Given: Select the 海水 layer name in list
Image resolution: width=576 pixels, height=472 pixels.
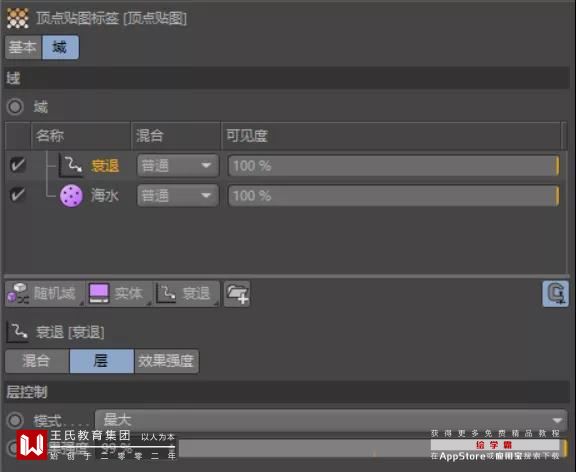Looking at the screenshot, I should [x=105, y=195].
